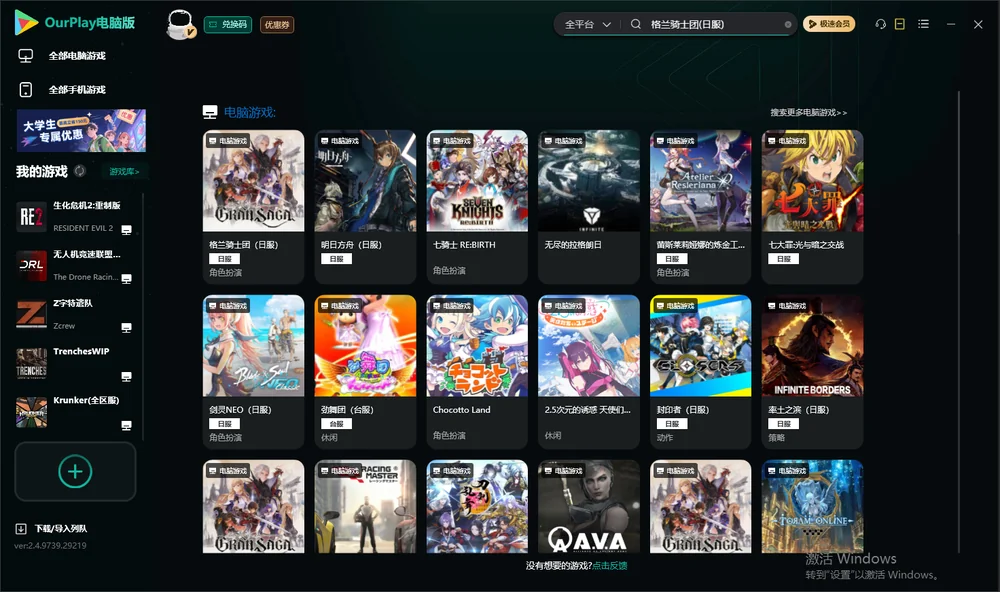The image size is (1000, 592).
Task: Open the 剑灵NEO (日服) game card
Action: coord(253,372)
